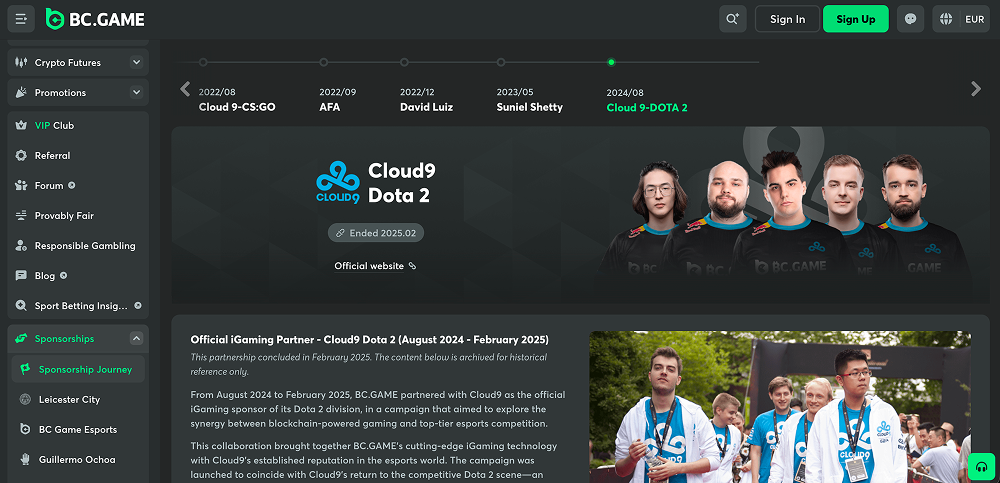This screenshot has height=483, width=1000.
Task: Select the 2023/05 Suniel Shetty timeline entry
Action: pyautogui.click(x=530, y=100)
